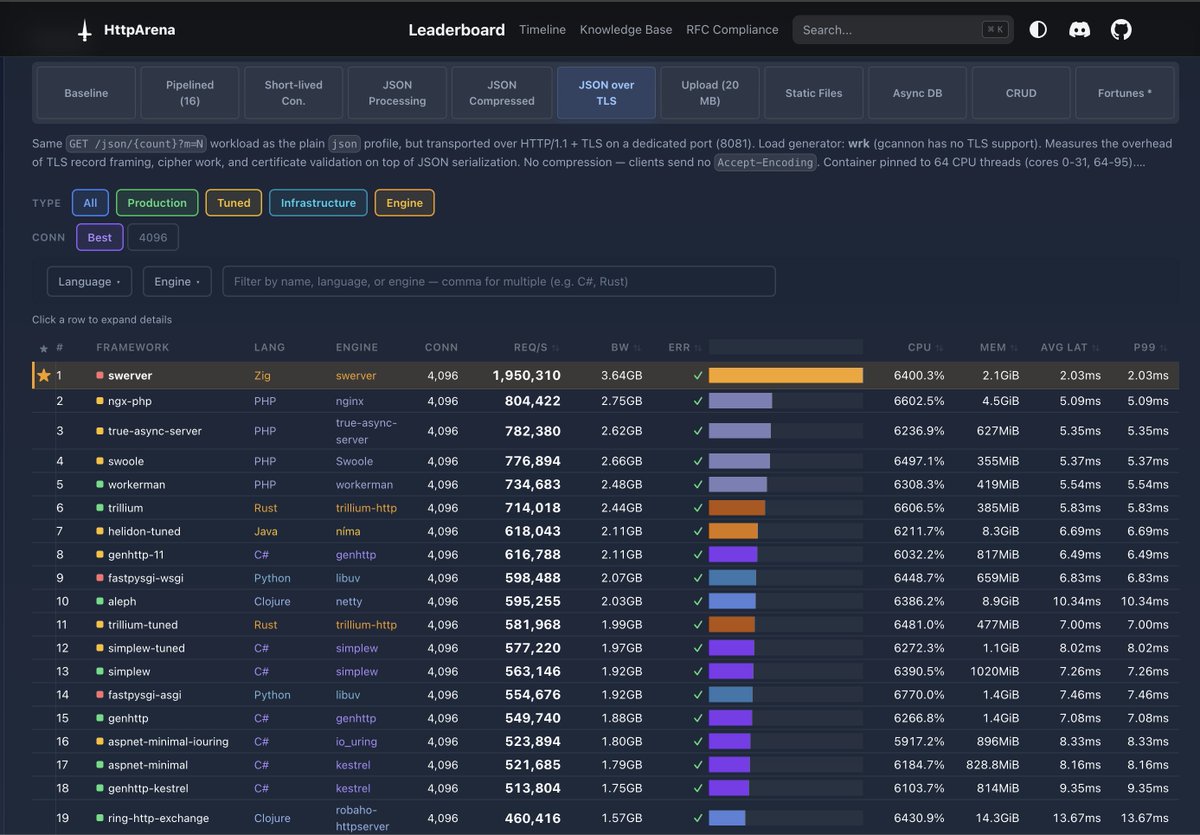Switch to the CRUD tab
This screenshot has height=835, width=1200.
pos(1021,93)
